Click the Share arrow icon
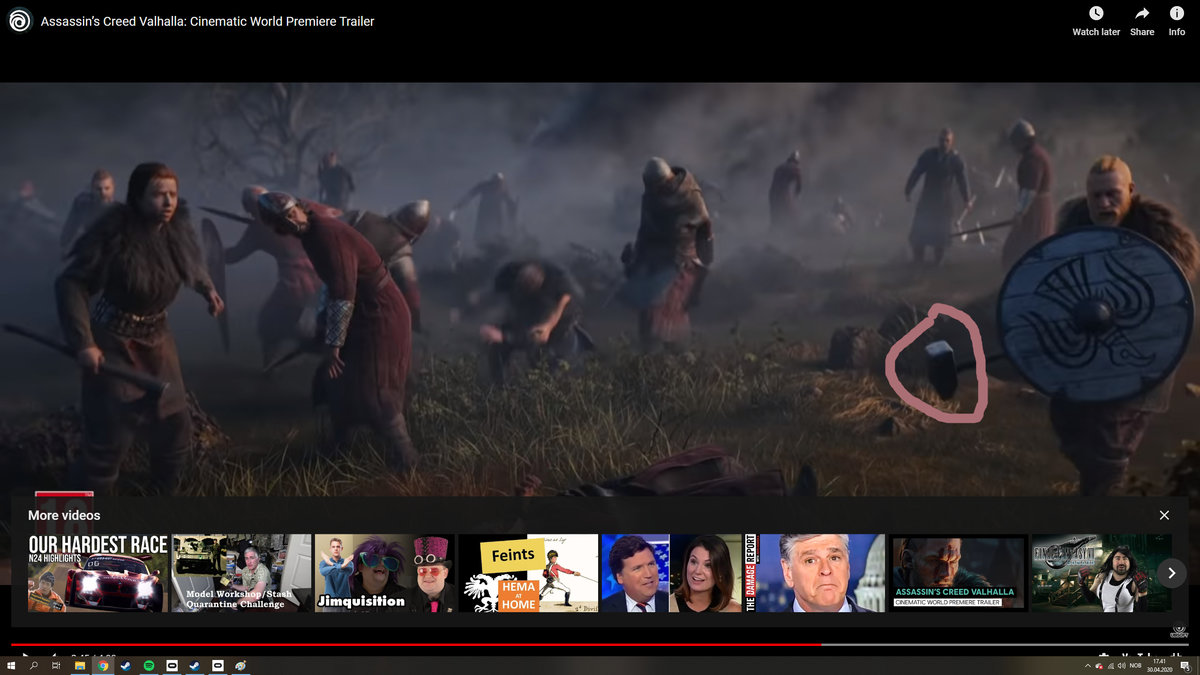Viewport: 1200px width, 675px height. tap(1142, 13)
